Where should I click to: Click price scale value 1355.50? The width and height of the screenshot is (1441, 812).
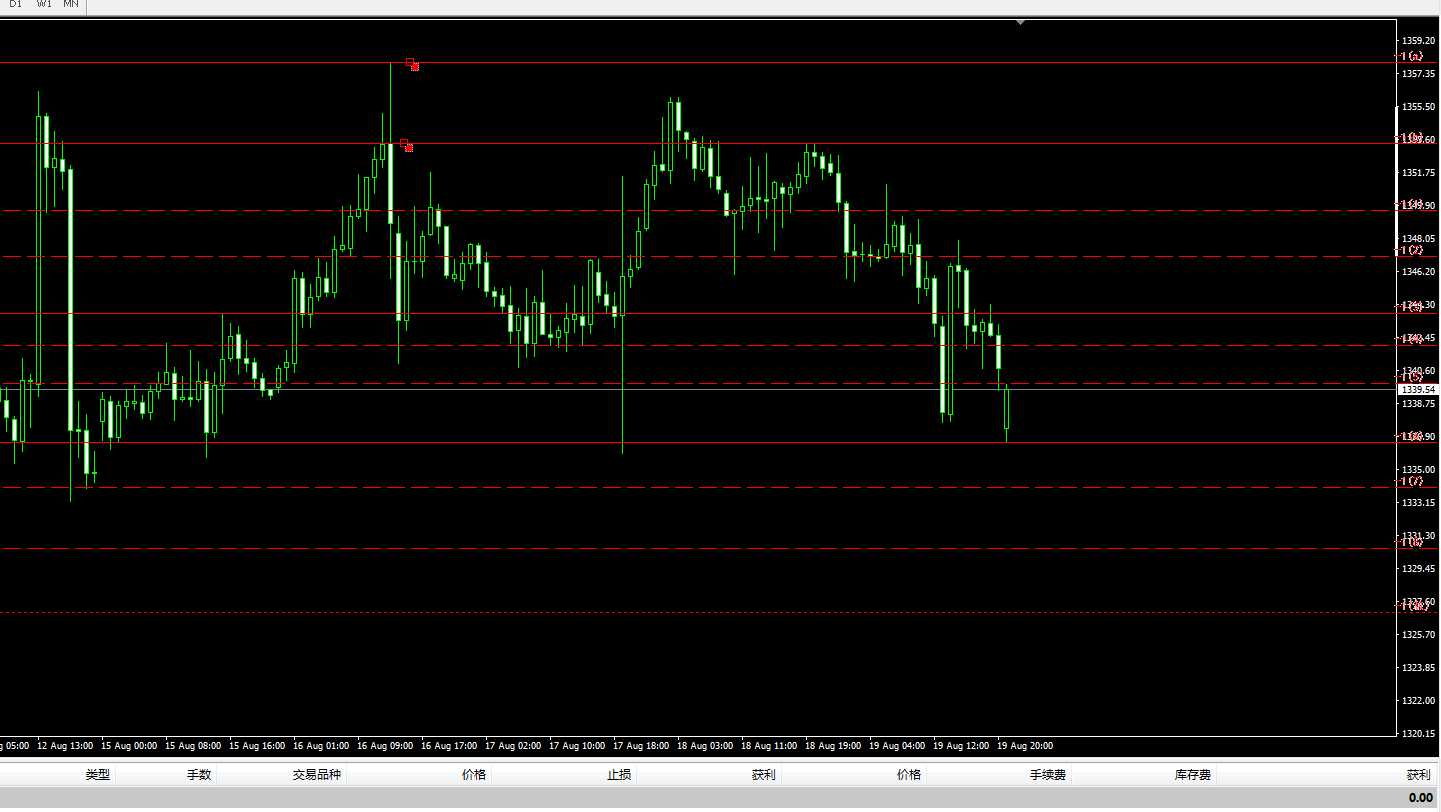[1419, 107]
